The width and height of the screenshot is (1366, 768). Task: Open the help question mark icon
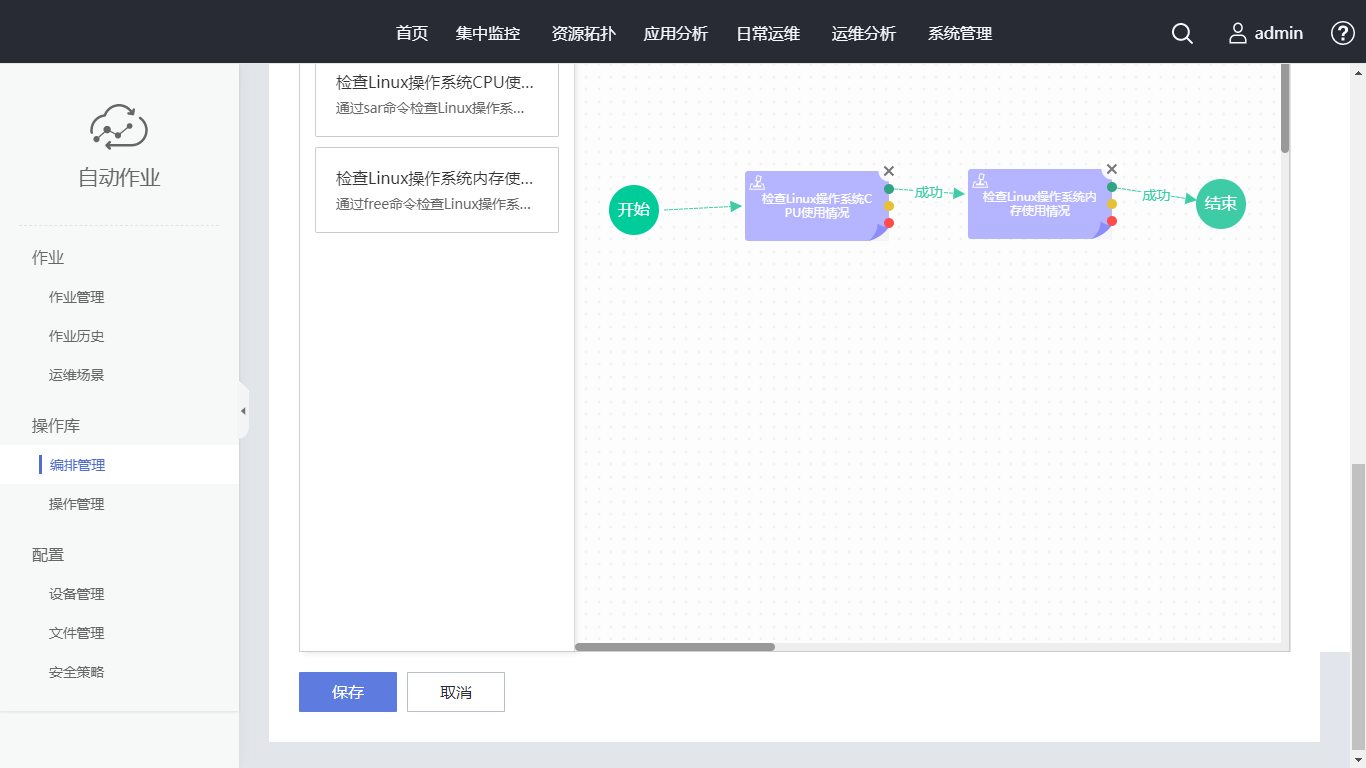point(1342,33)
